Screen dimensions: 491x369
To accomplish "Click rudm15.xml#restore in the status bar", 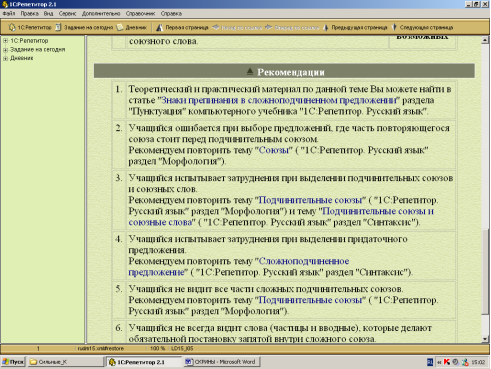I will coord(101,349).
